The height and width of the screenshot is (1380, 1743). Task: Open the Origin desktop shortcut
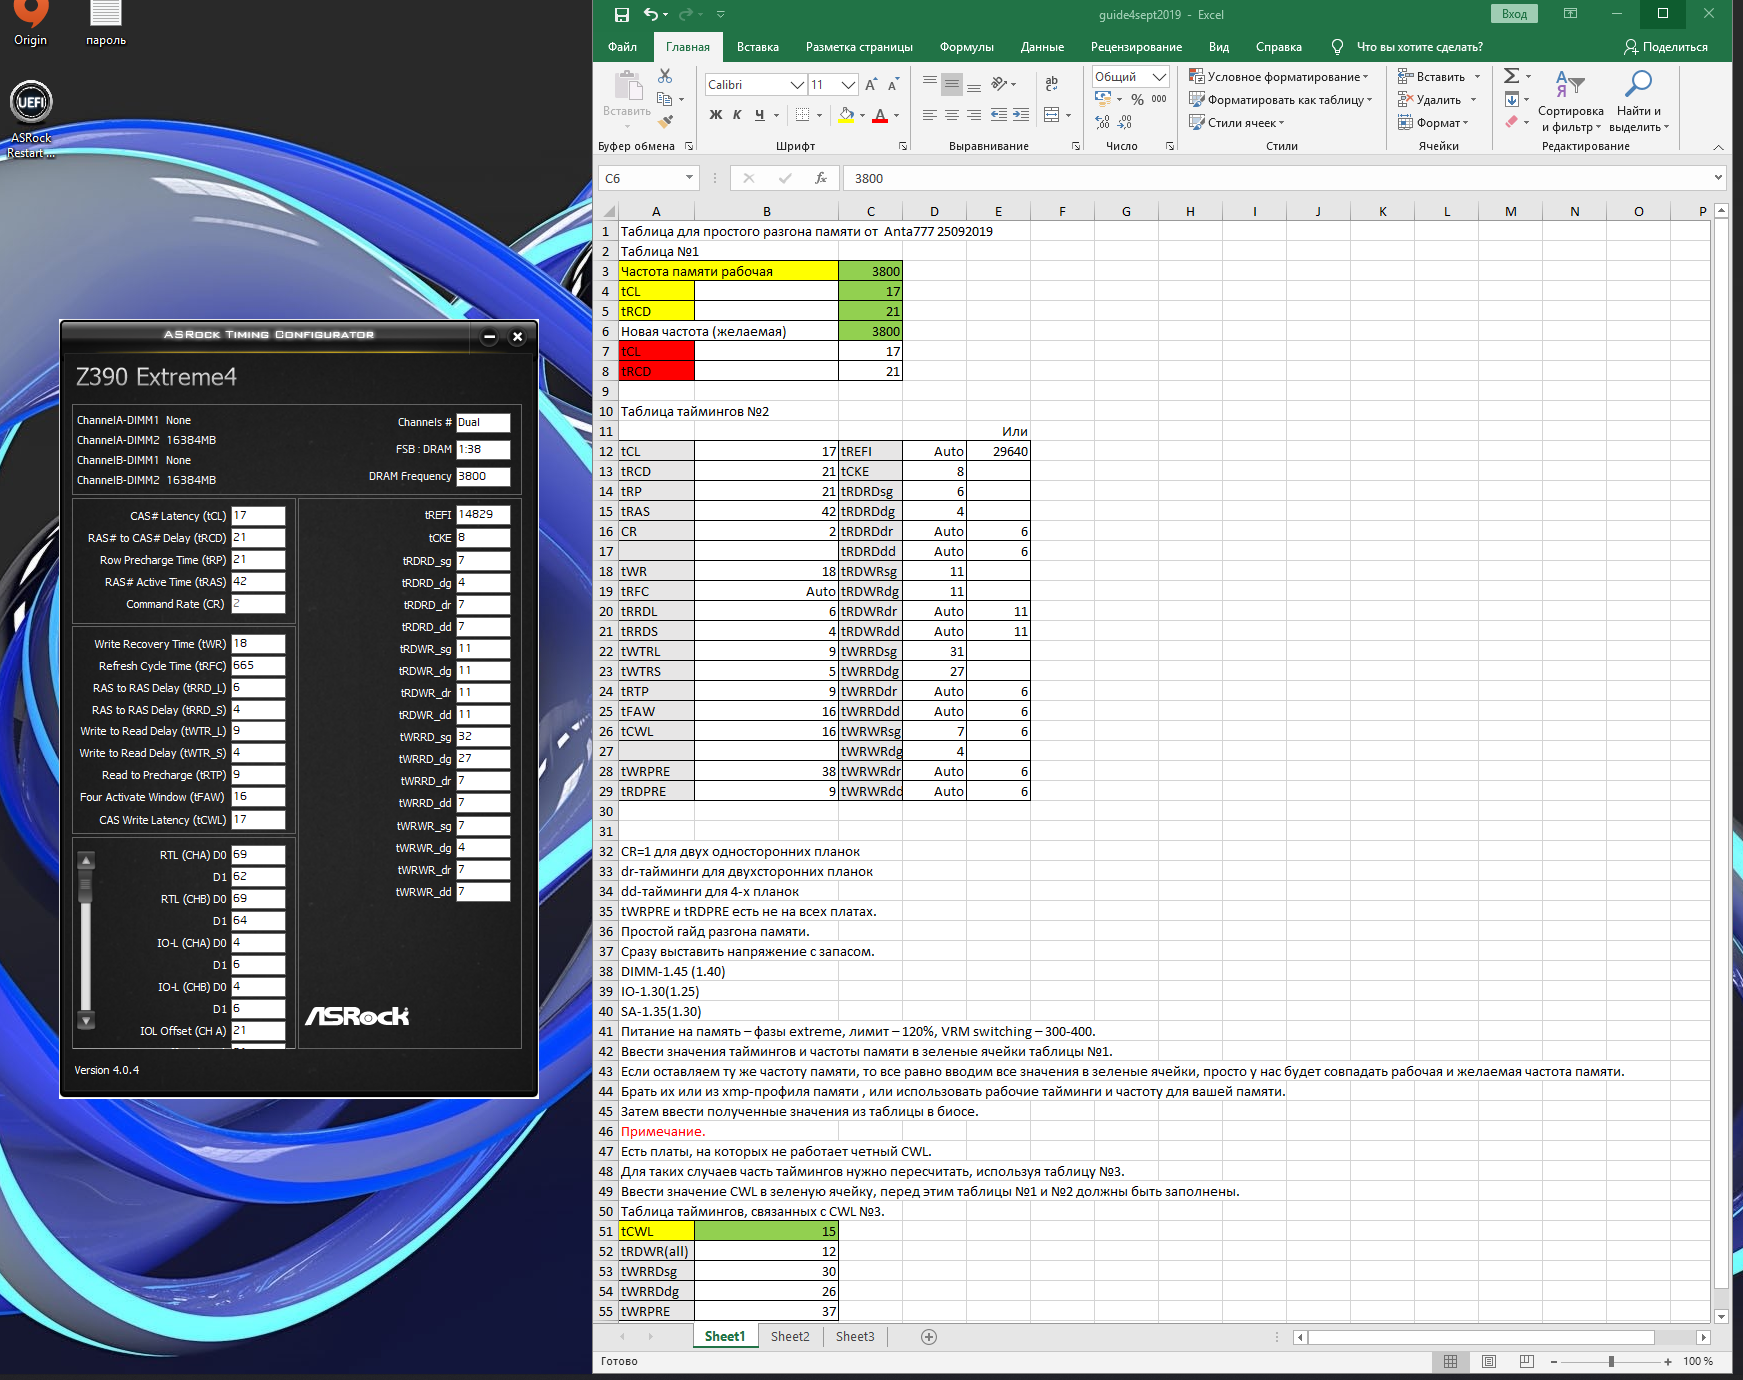coord(30,24)
